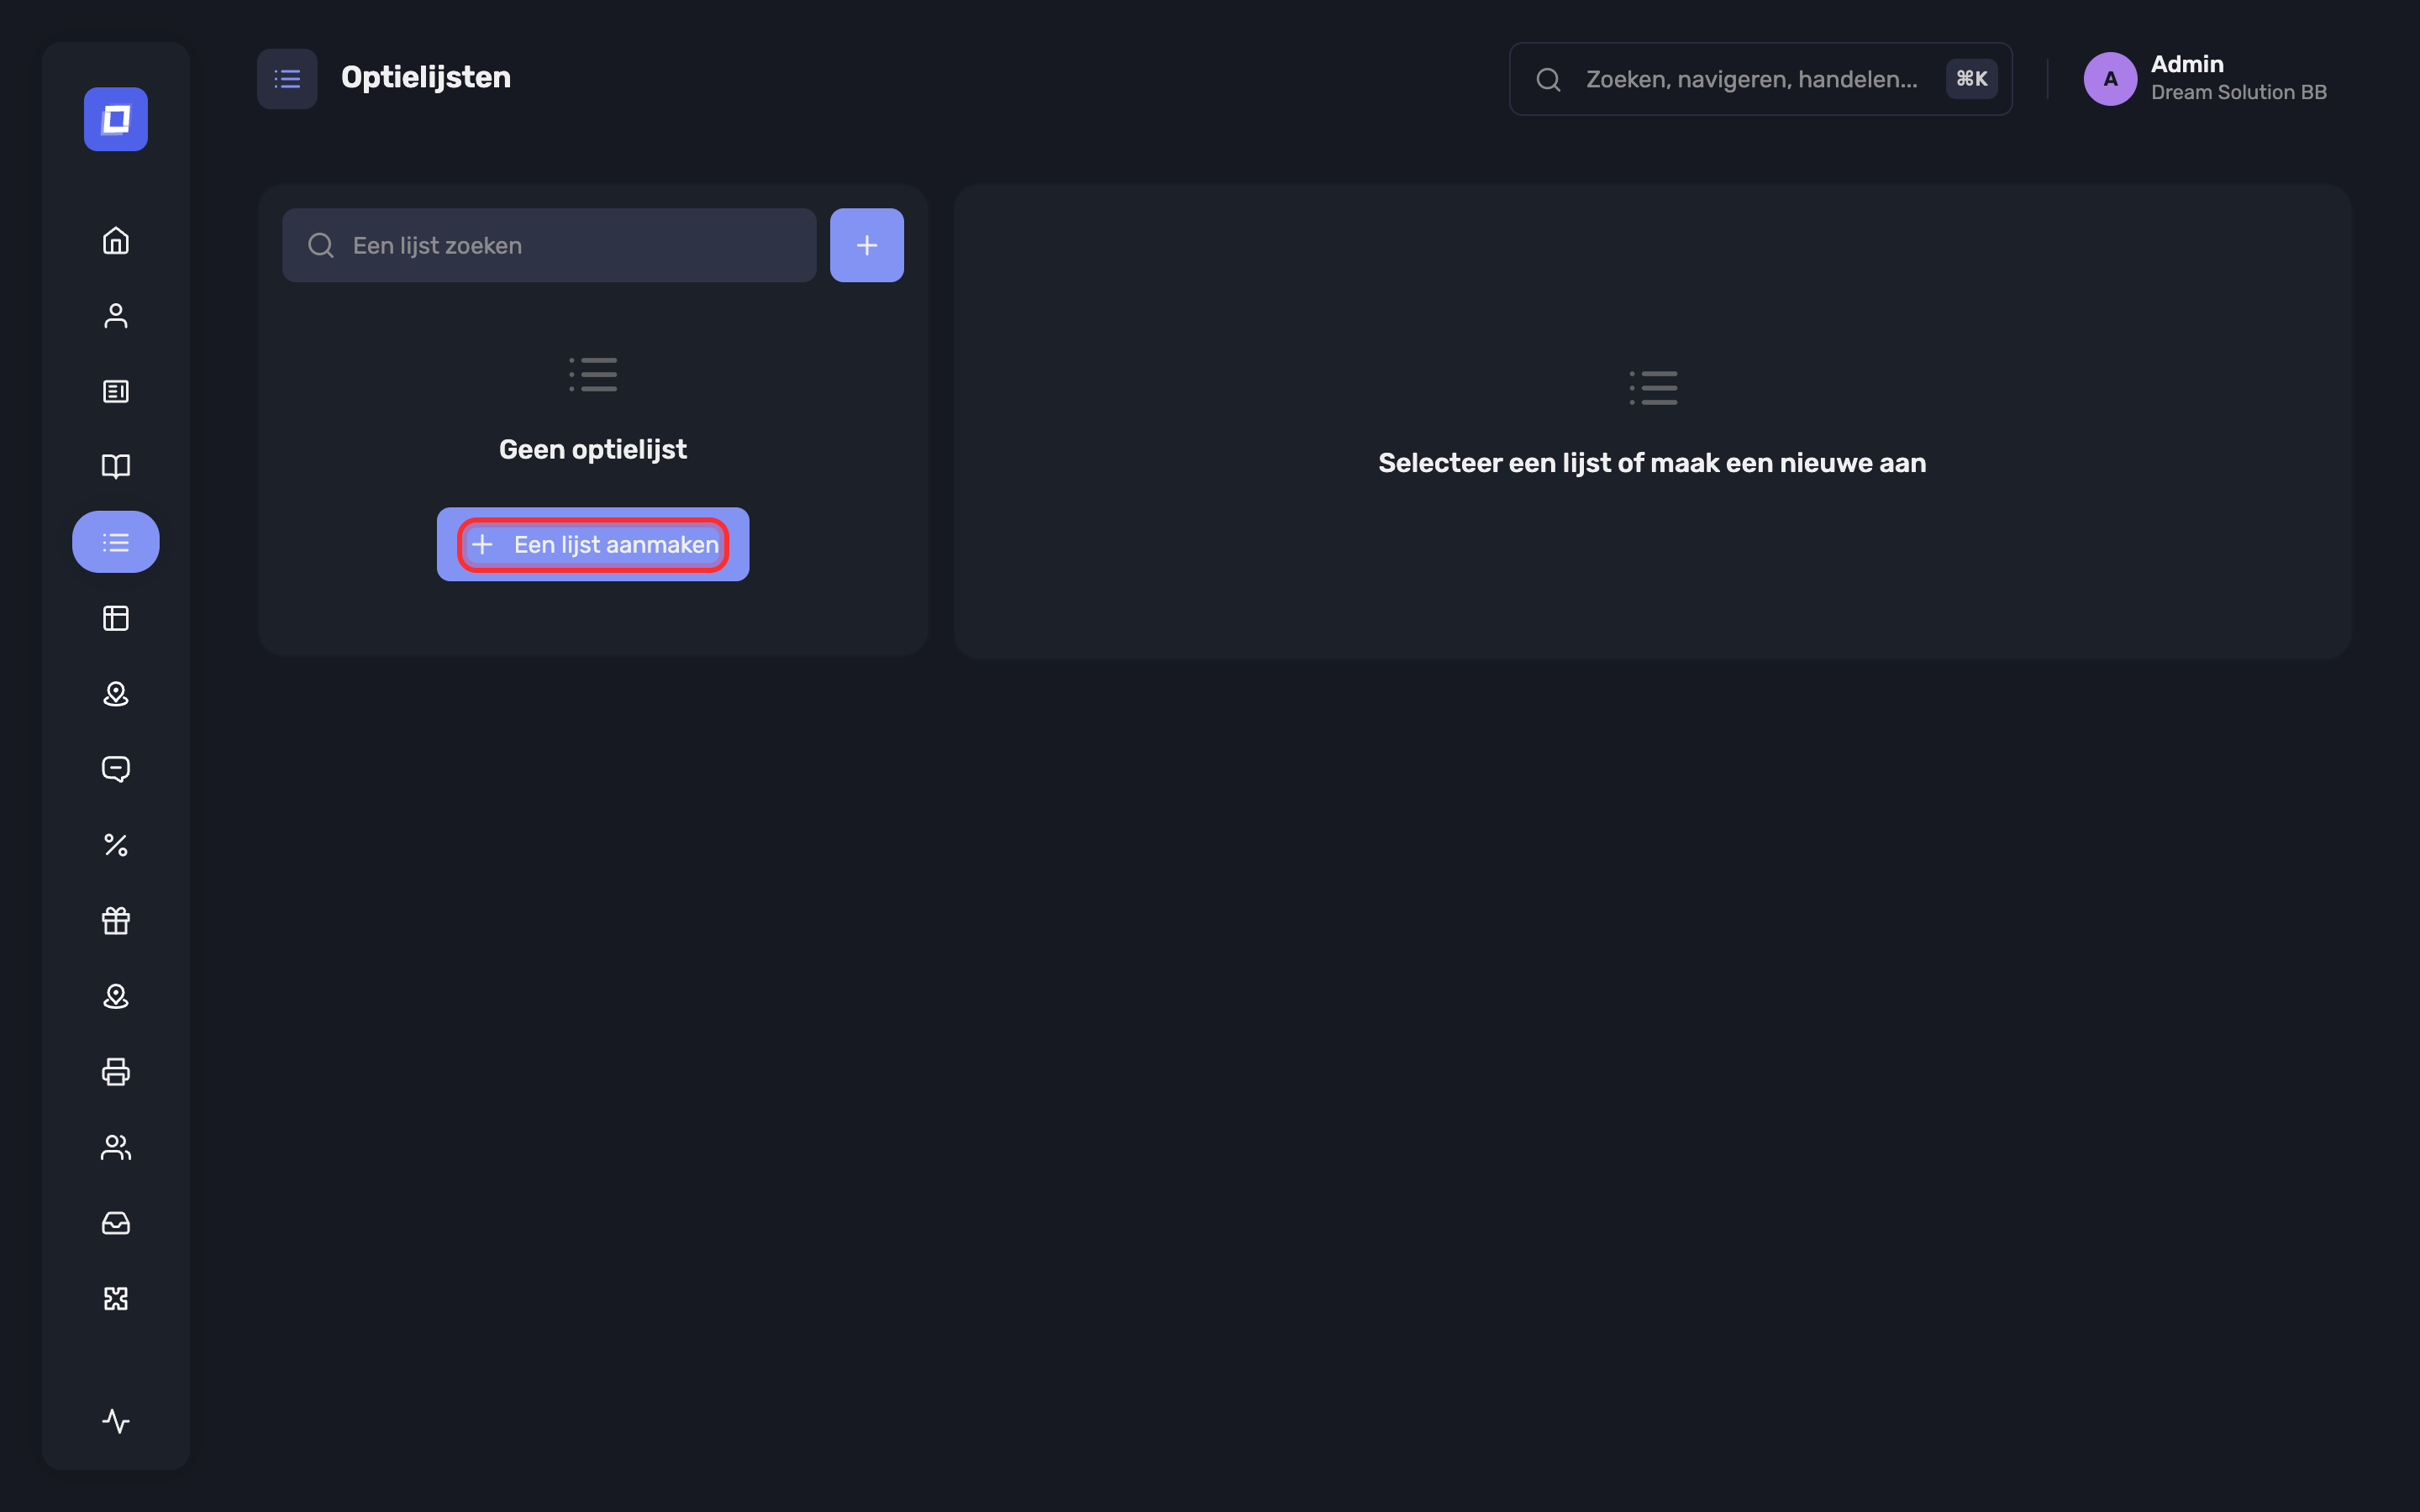Click the 'Admin' user name

(x=2187, y=64)
